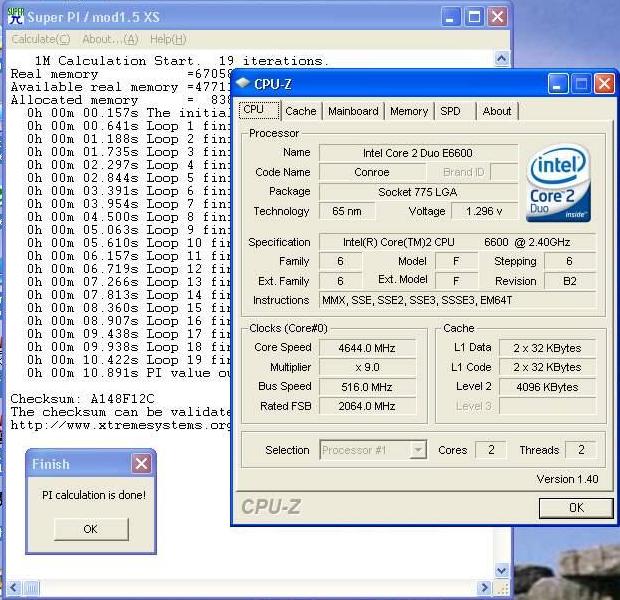Screen dimensions: 620x600
Task: Open the Help menu in Super PI
Action: click(x=167, y=39)
